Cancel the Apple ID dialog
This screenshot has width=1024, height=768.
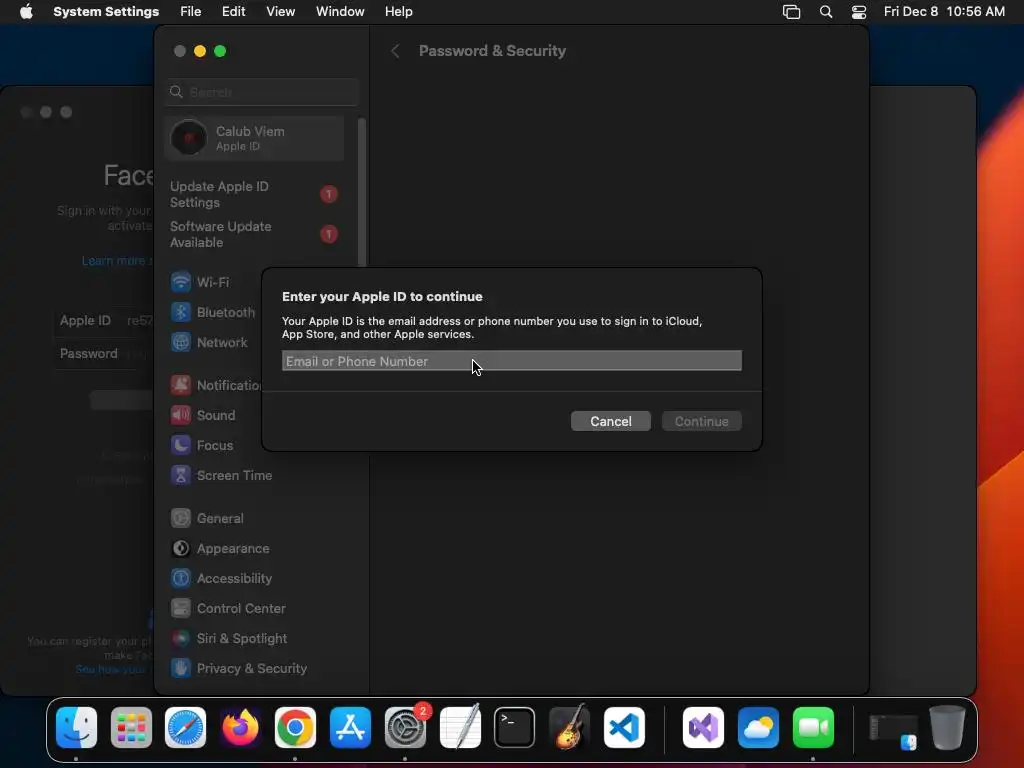(611, 421)
